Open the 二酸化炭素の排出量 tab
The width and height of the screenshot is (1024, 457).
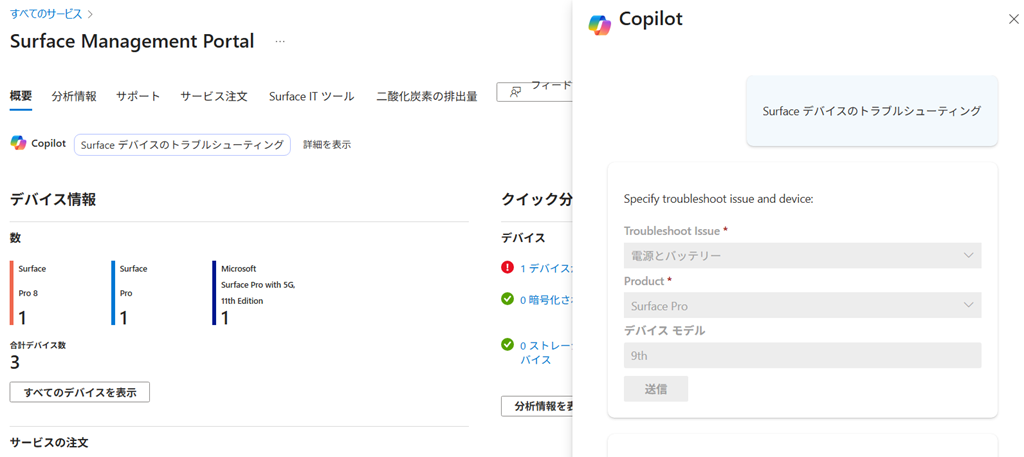coord(426,97)
